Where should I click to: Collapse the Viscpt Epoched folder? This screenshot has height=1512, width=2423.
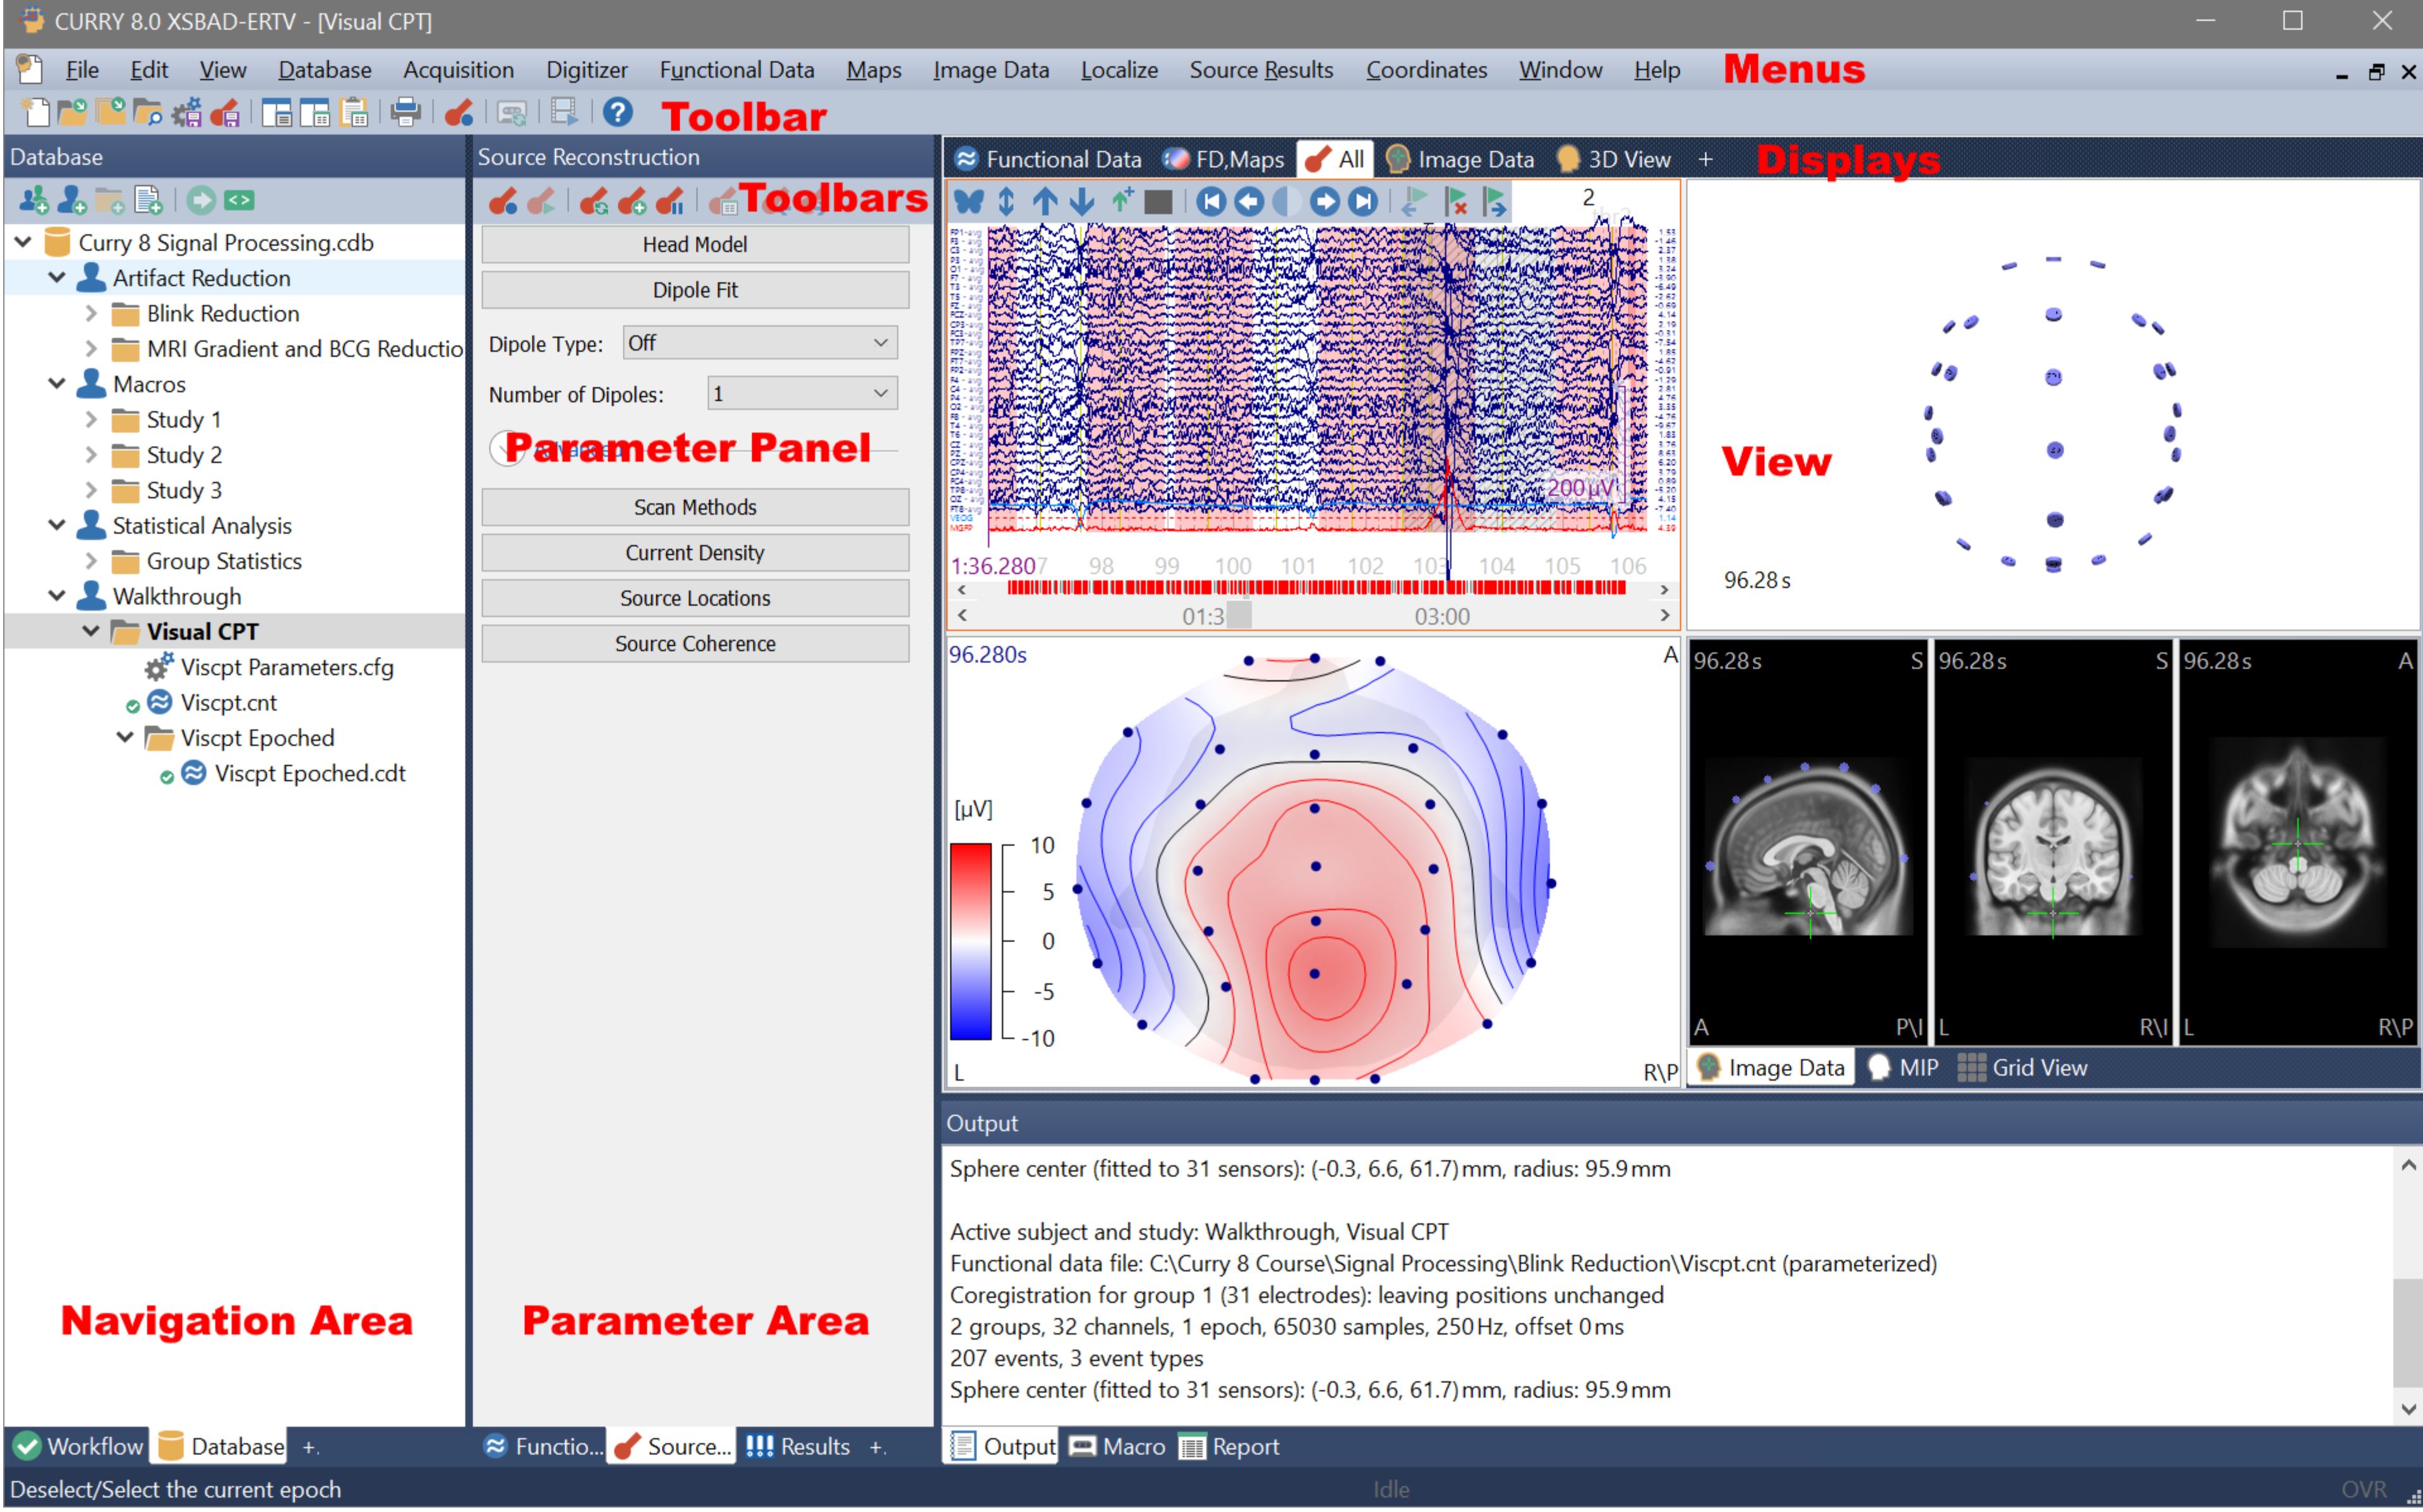click(x=125, y=737)
